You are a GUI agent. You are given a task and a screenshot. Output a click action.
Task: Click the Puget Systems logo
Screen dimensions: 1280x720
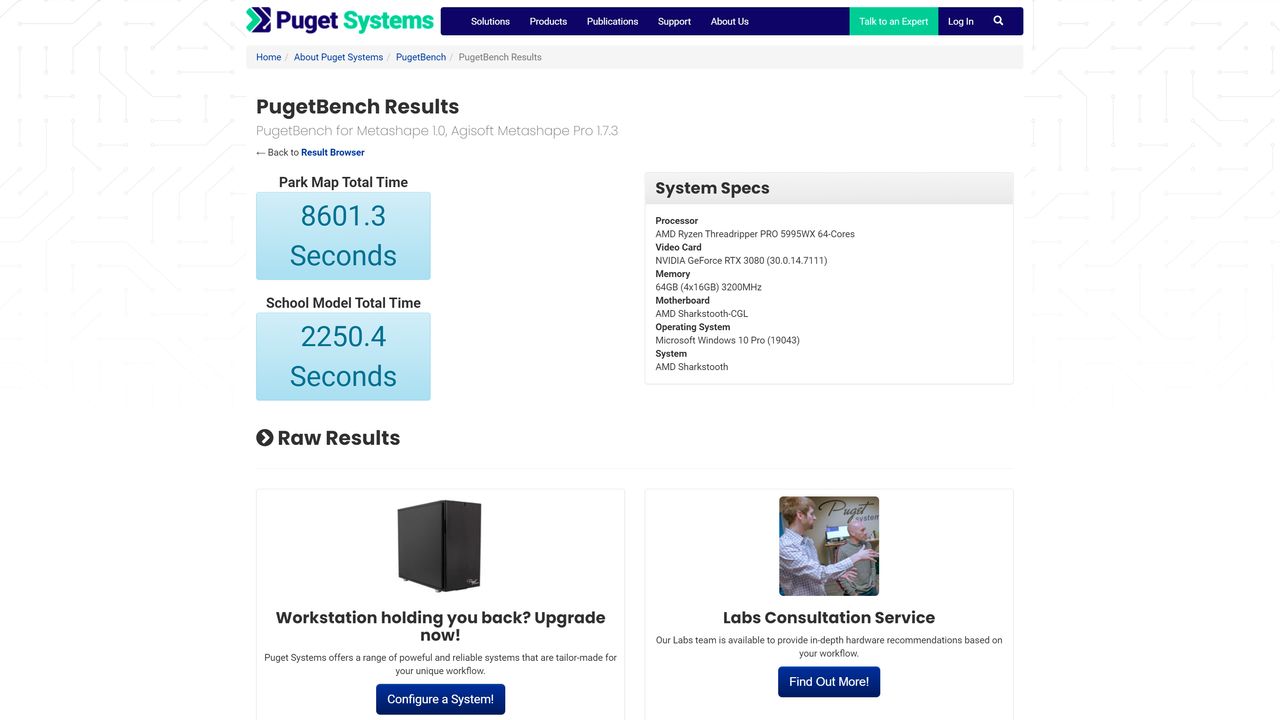(340, 20)
